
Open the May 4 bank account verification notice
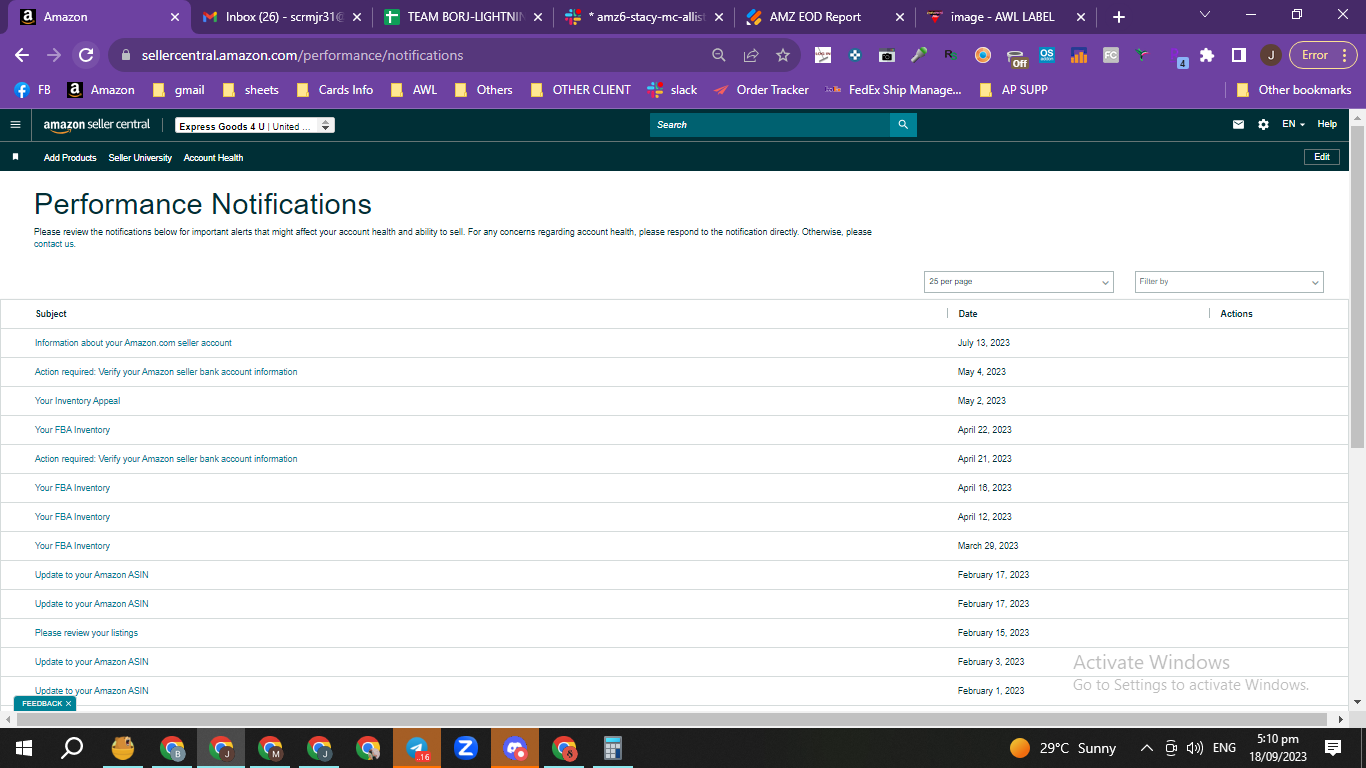(x=166, y=372)
